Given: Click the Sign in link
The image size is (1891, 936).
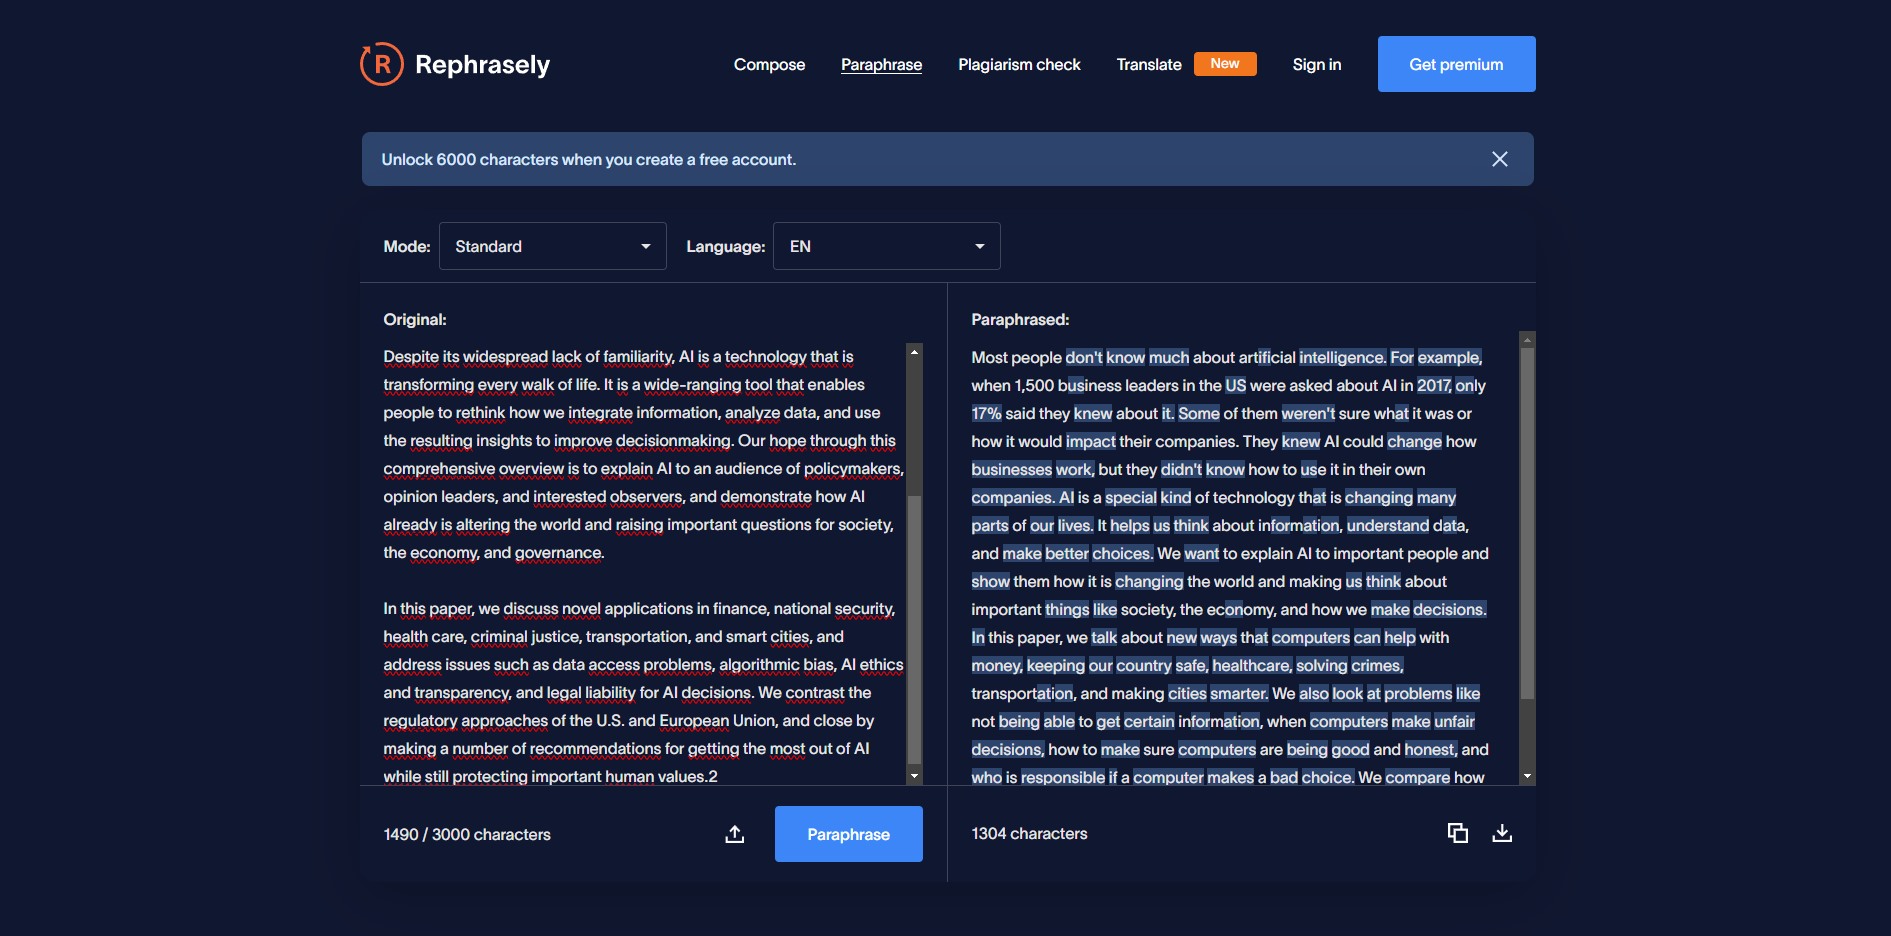Looking at the screenshot, I should 1317,64.
